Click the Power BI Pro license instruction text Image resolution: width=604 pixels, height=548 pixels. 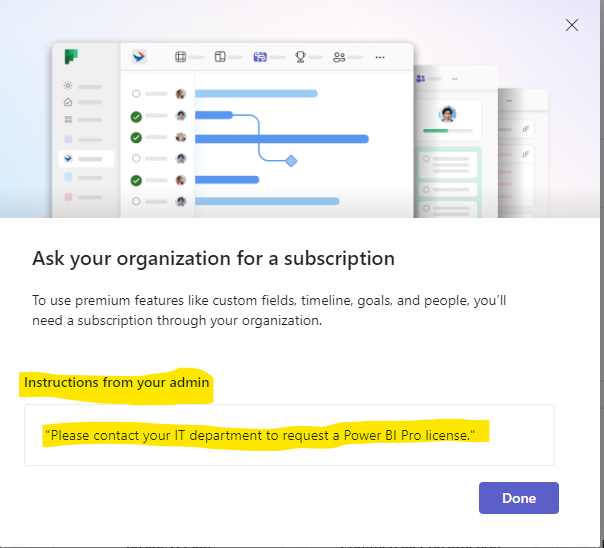(x=260, y=435)
